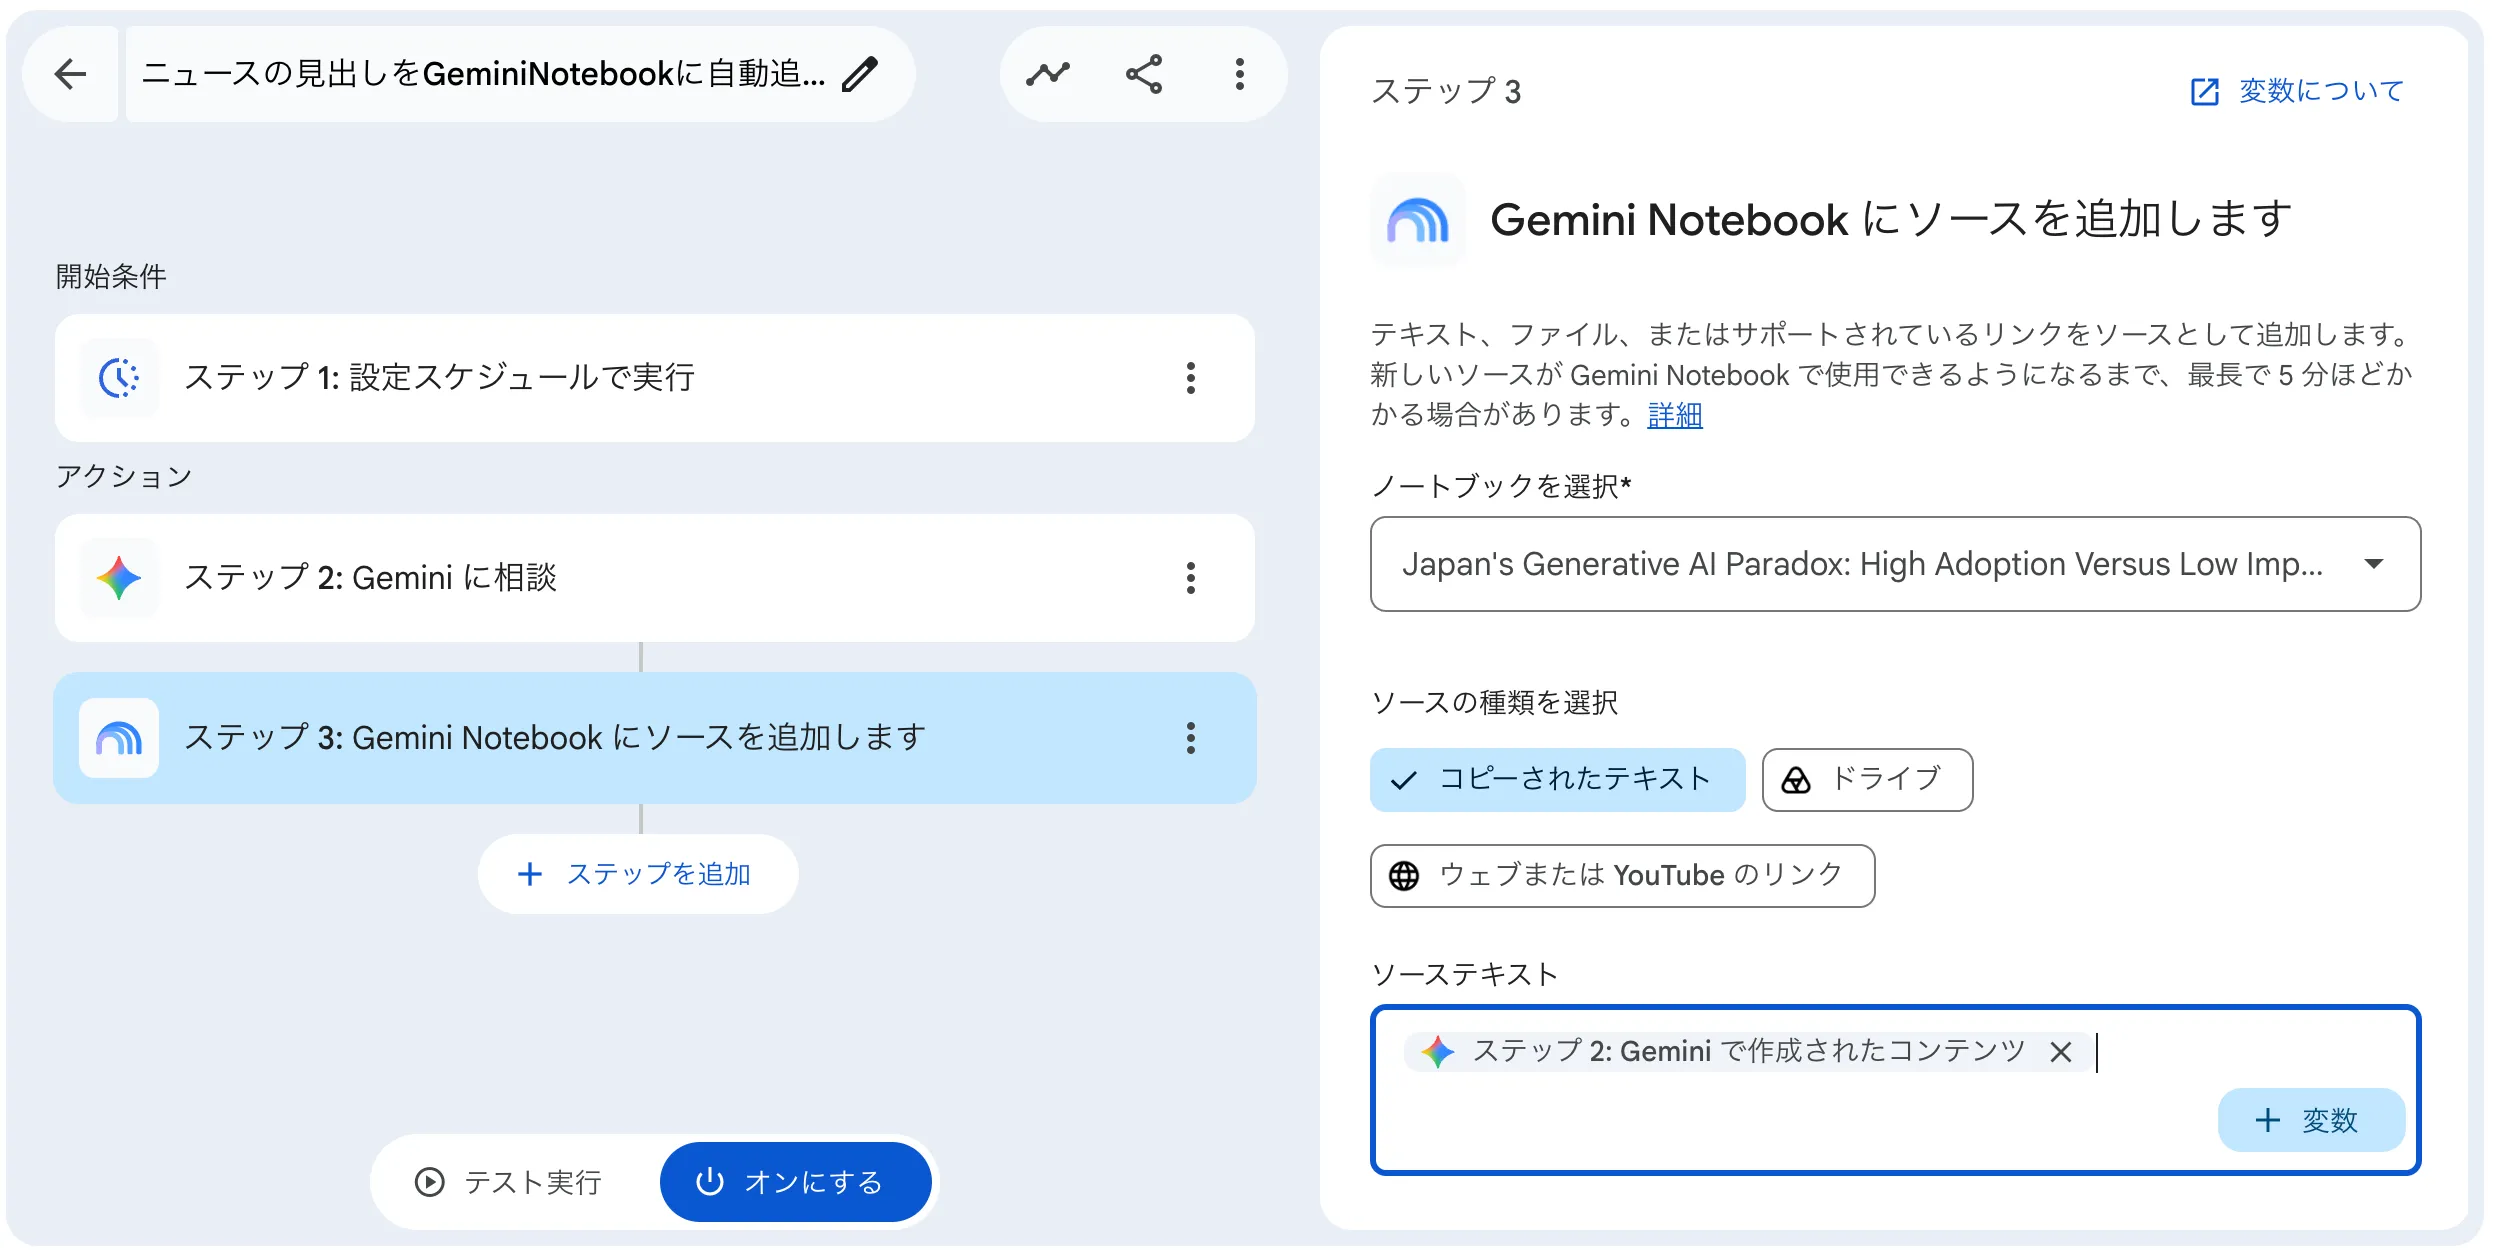The height and width of the screenshot is (1250, 2494).
Task: Click the ノートブックを選択* label
Action: [x=1501, y=487]
